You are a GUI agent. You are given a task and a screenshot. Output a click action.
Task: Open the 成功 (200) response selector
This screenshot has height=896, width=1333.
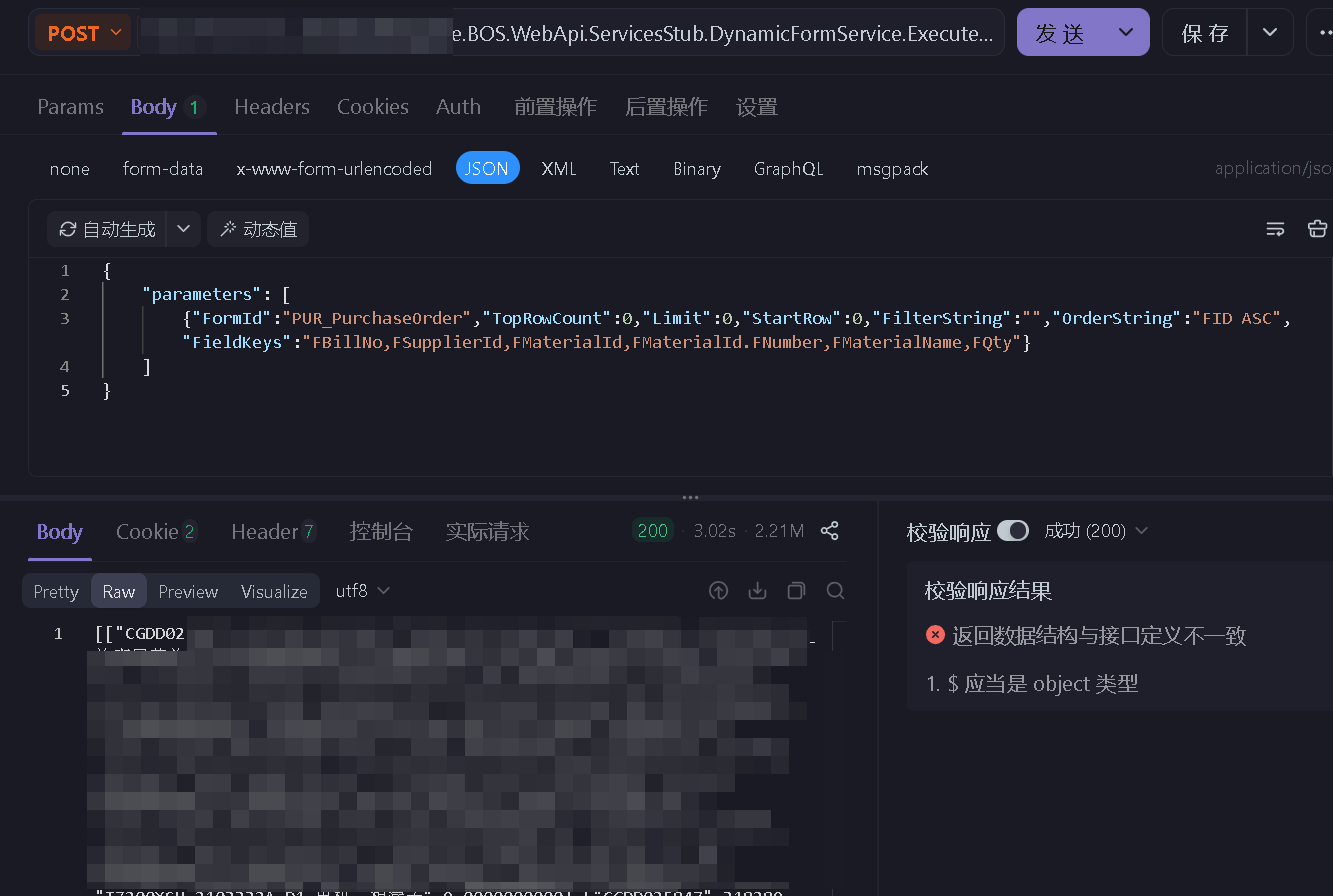coord(1095,531)
